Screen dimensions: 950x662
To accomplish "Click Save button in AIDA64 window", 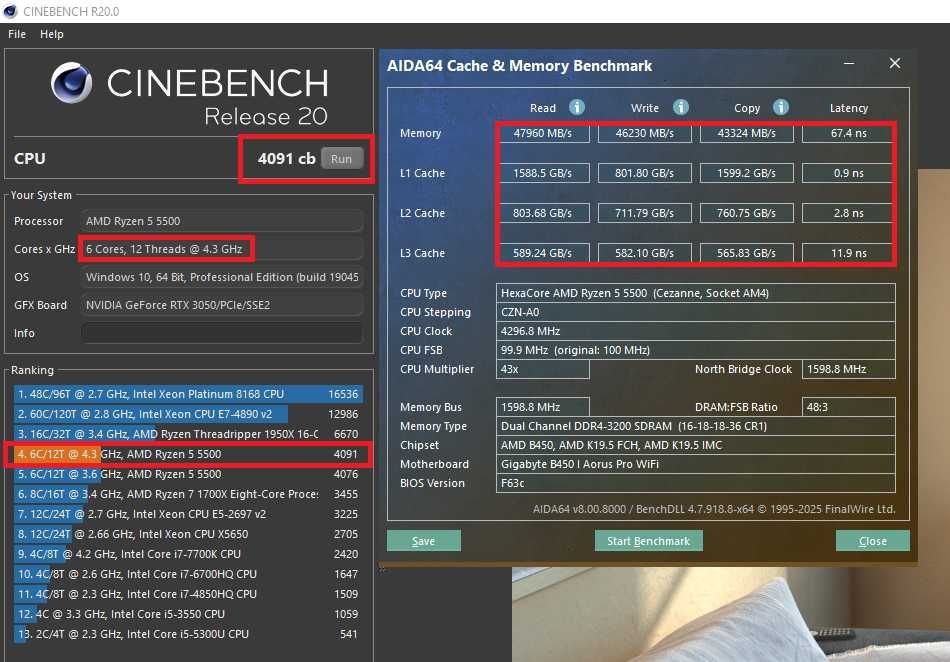I will (424, 541).
